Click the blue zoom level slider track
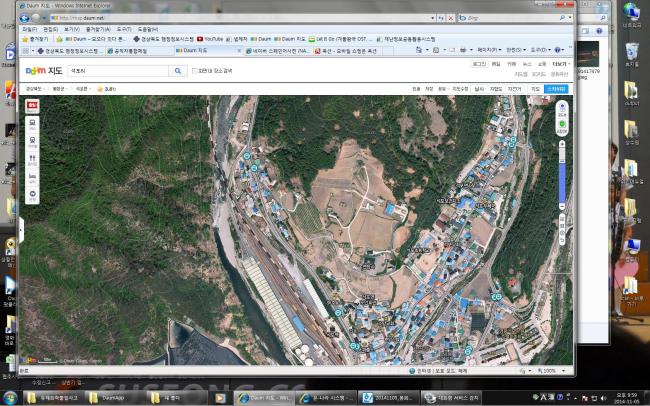Viewport: 650px width, 406px height. pos(562,181)
